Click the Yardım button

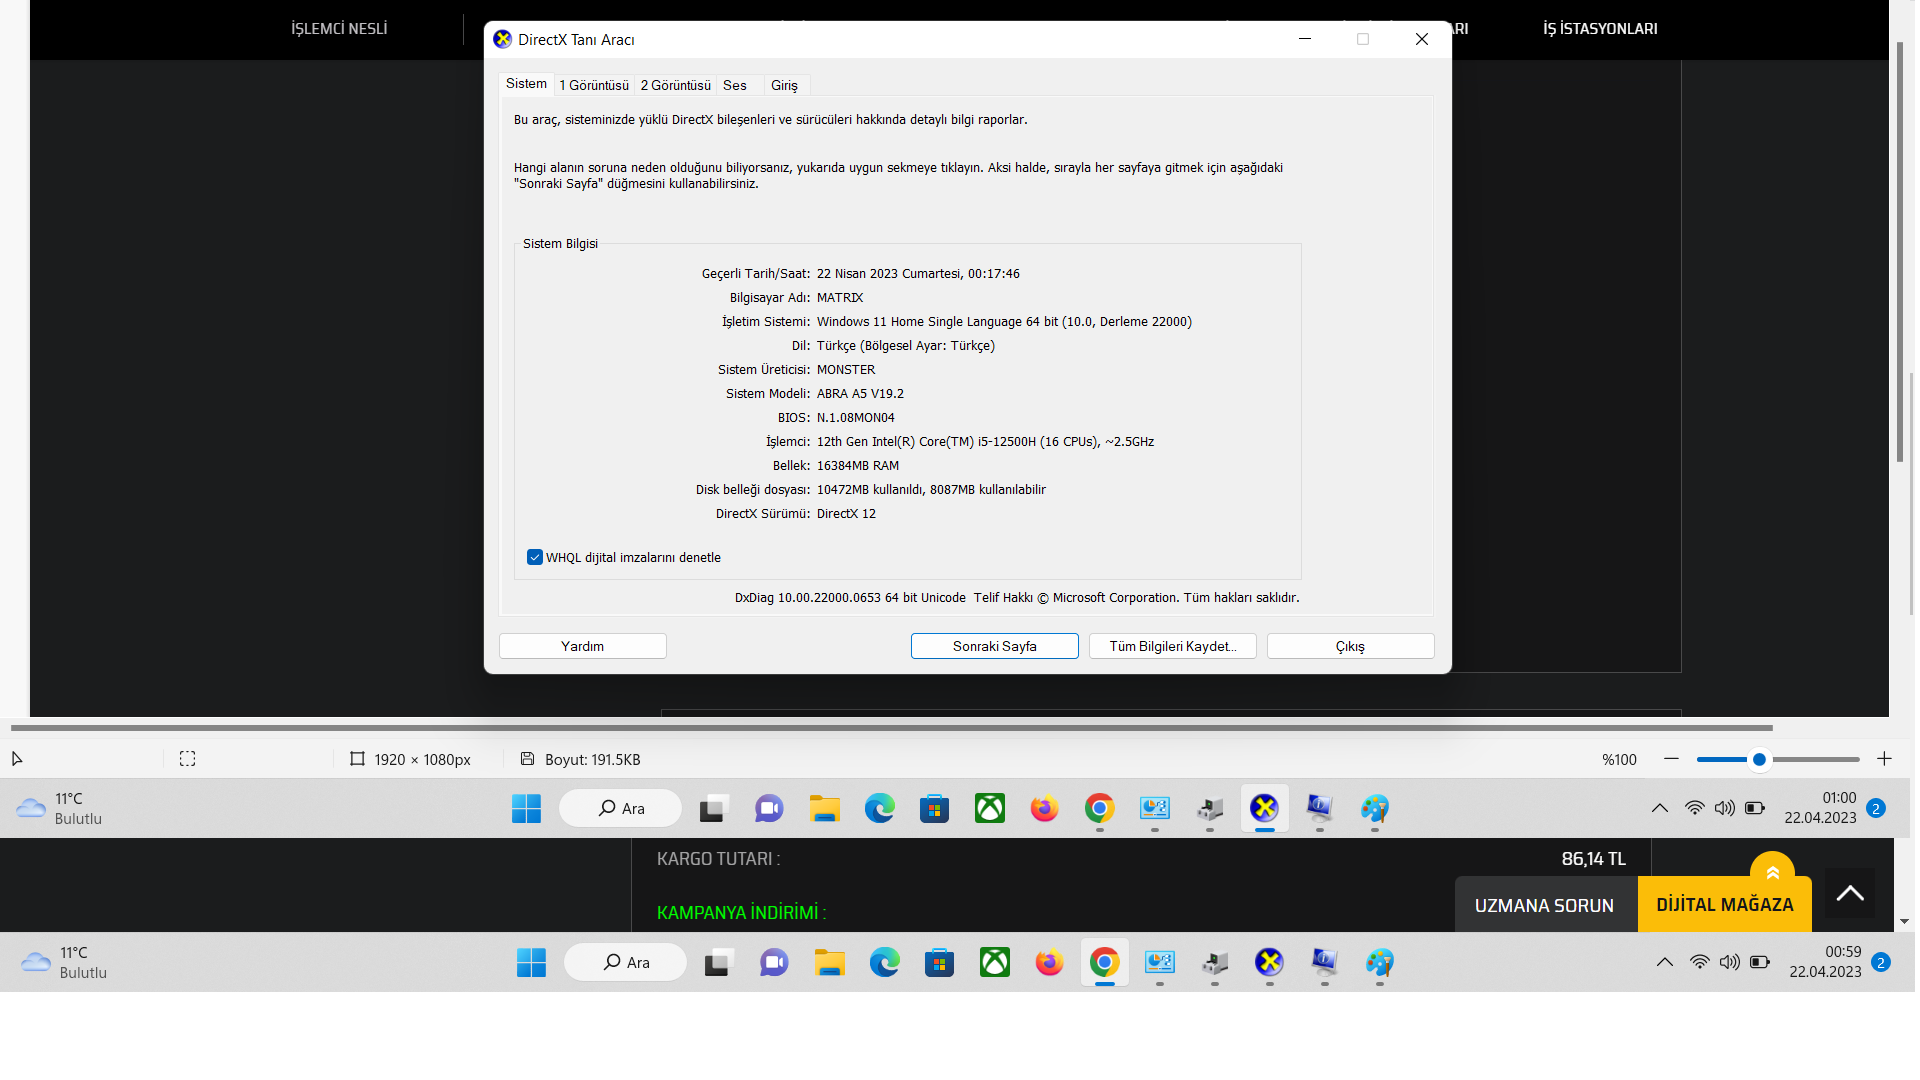[583, 646]
